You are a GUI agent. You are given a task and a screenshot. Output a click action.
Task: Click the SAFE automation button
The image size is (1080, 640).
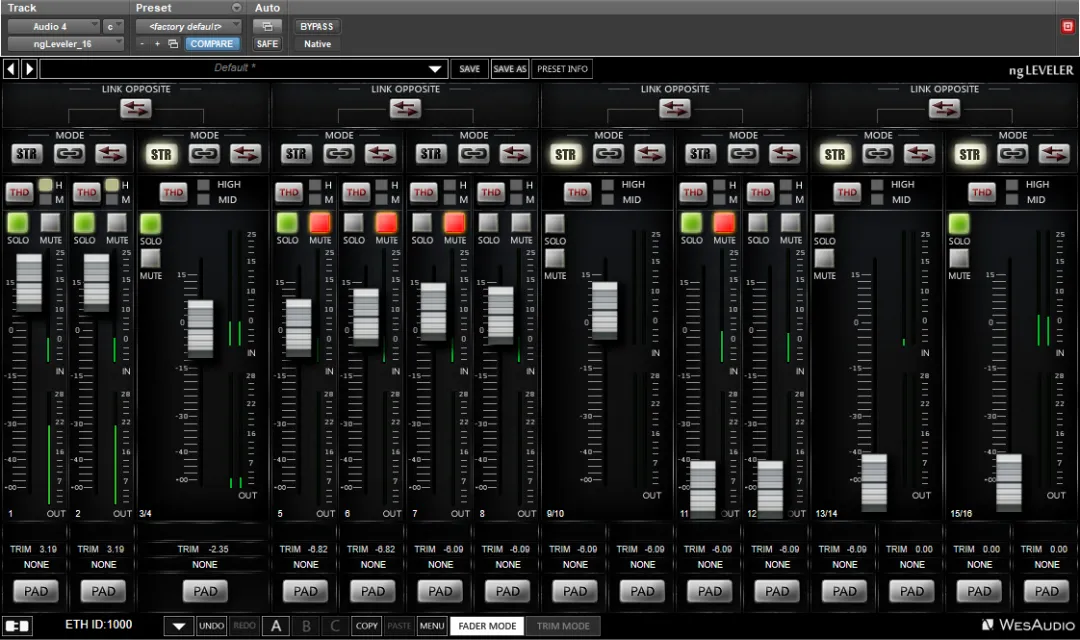tap(267, 43)
